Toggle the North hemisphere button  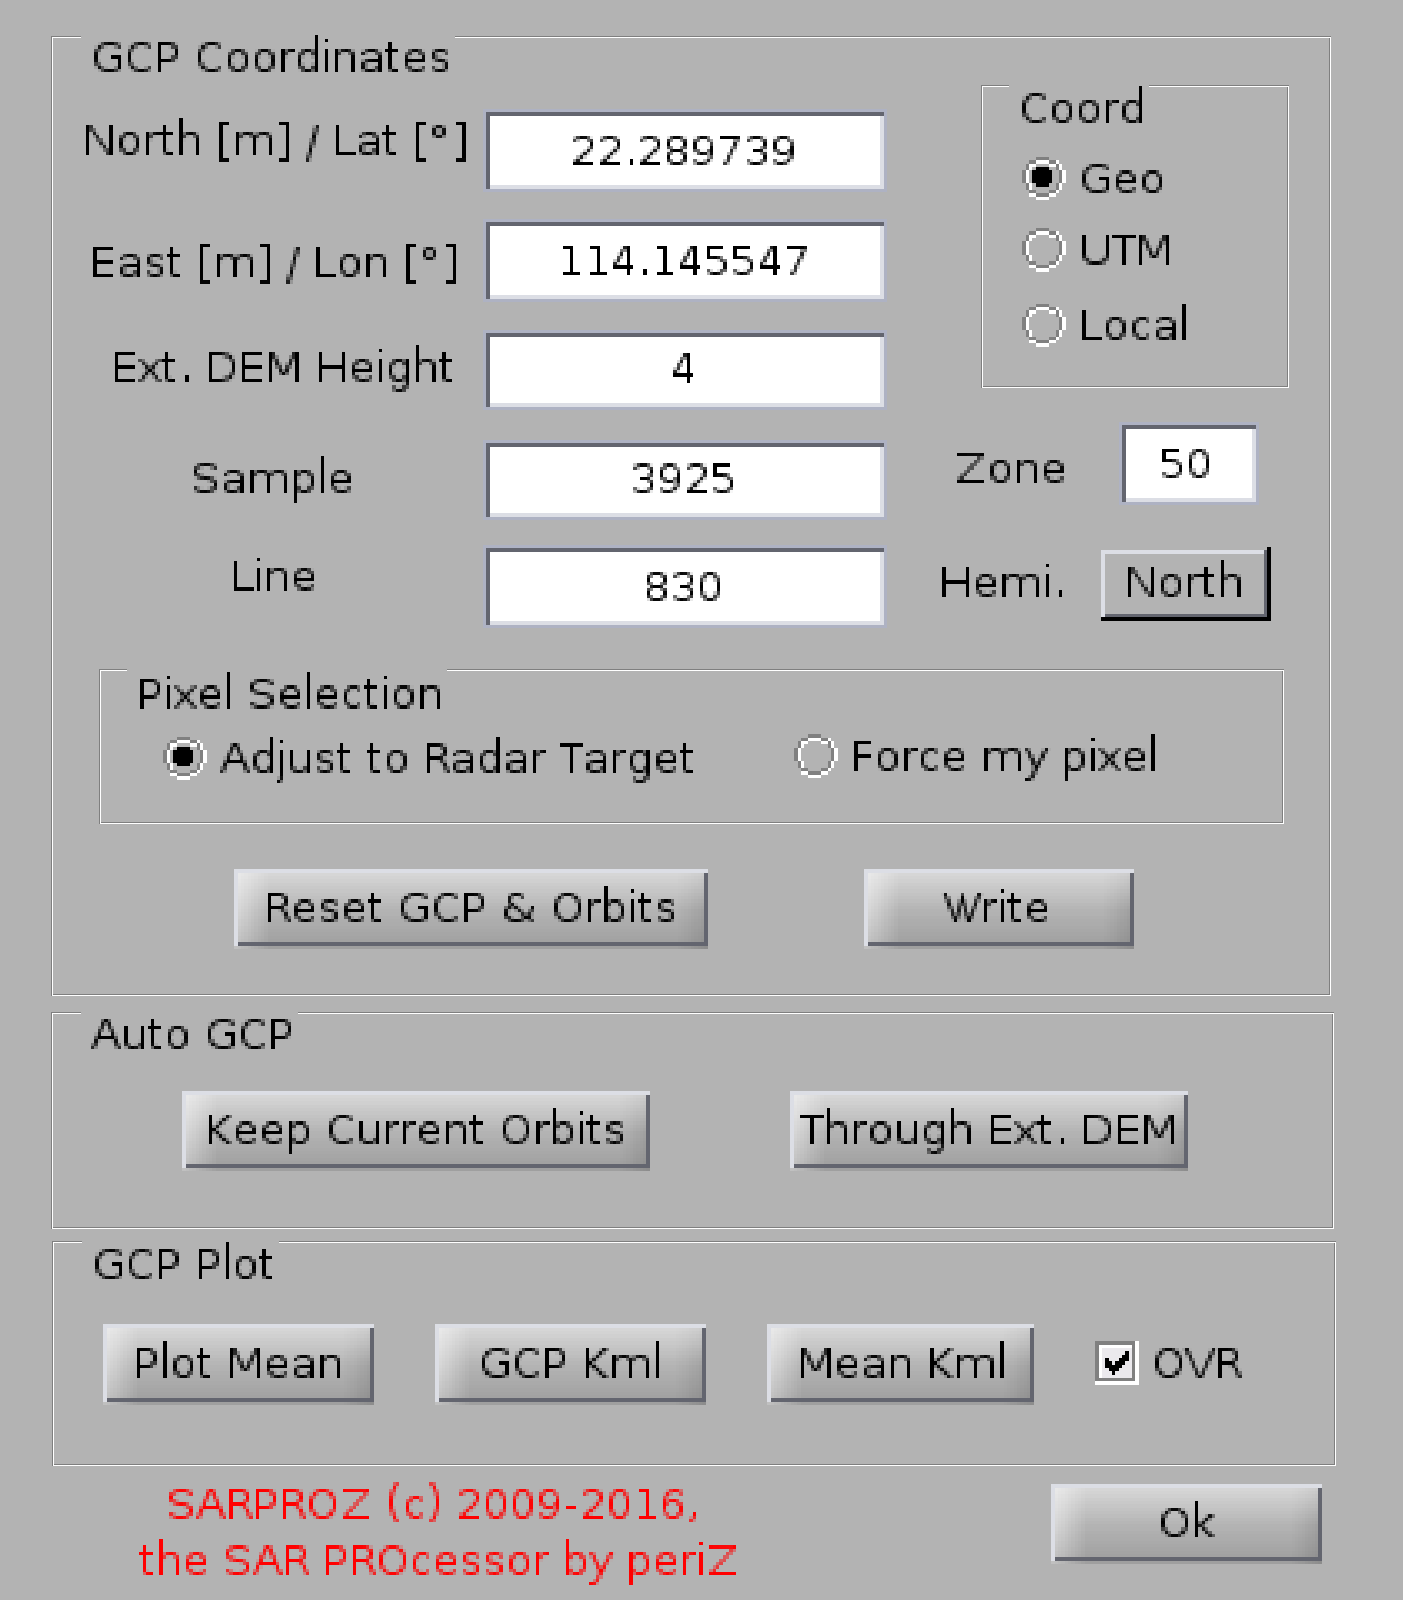[1185, 583]
